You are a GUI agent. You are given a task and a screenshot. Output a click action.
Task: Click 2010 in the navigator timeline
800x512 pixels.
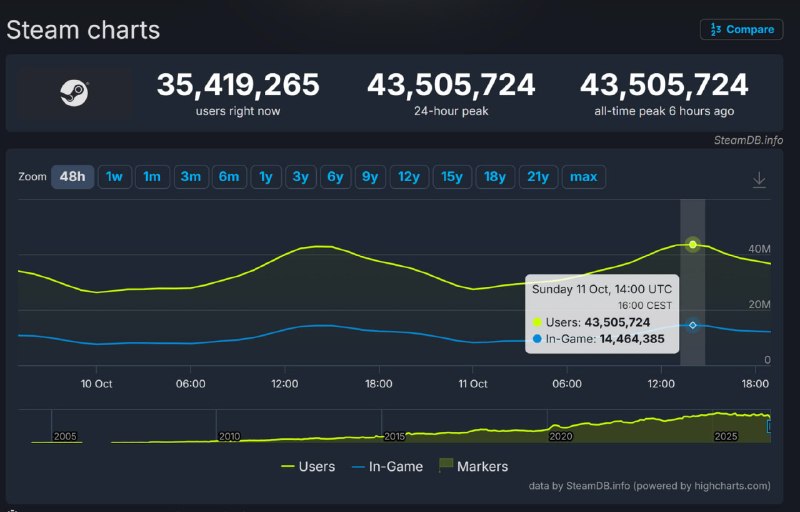[229, 437]
